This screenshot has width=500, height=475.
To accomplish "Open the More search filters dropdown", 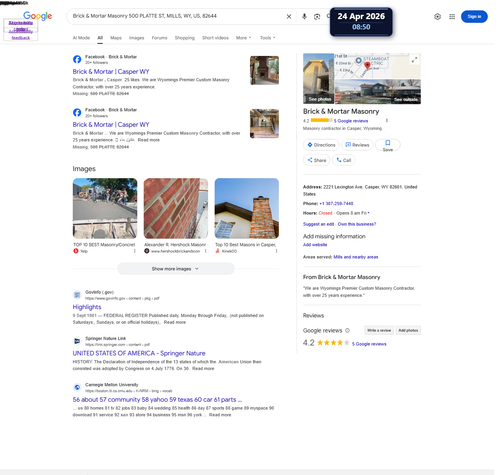I will point(243,38).
